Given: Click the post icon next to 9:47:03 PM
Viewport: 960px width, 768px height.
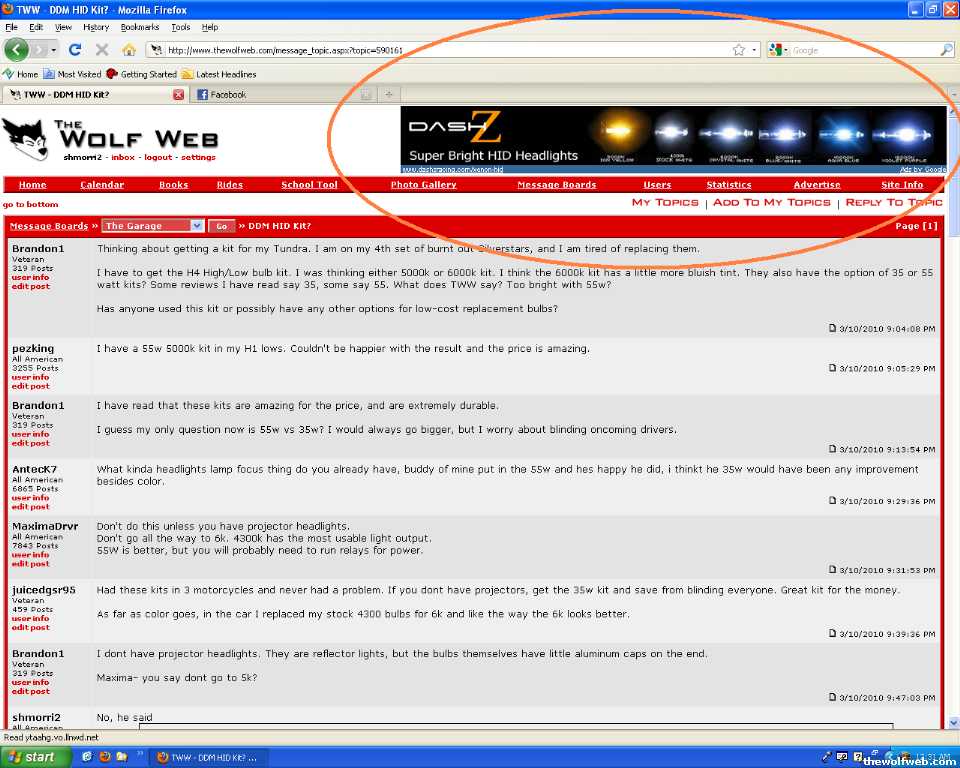Looking at the screenshot, I should pos(833,697).
